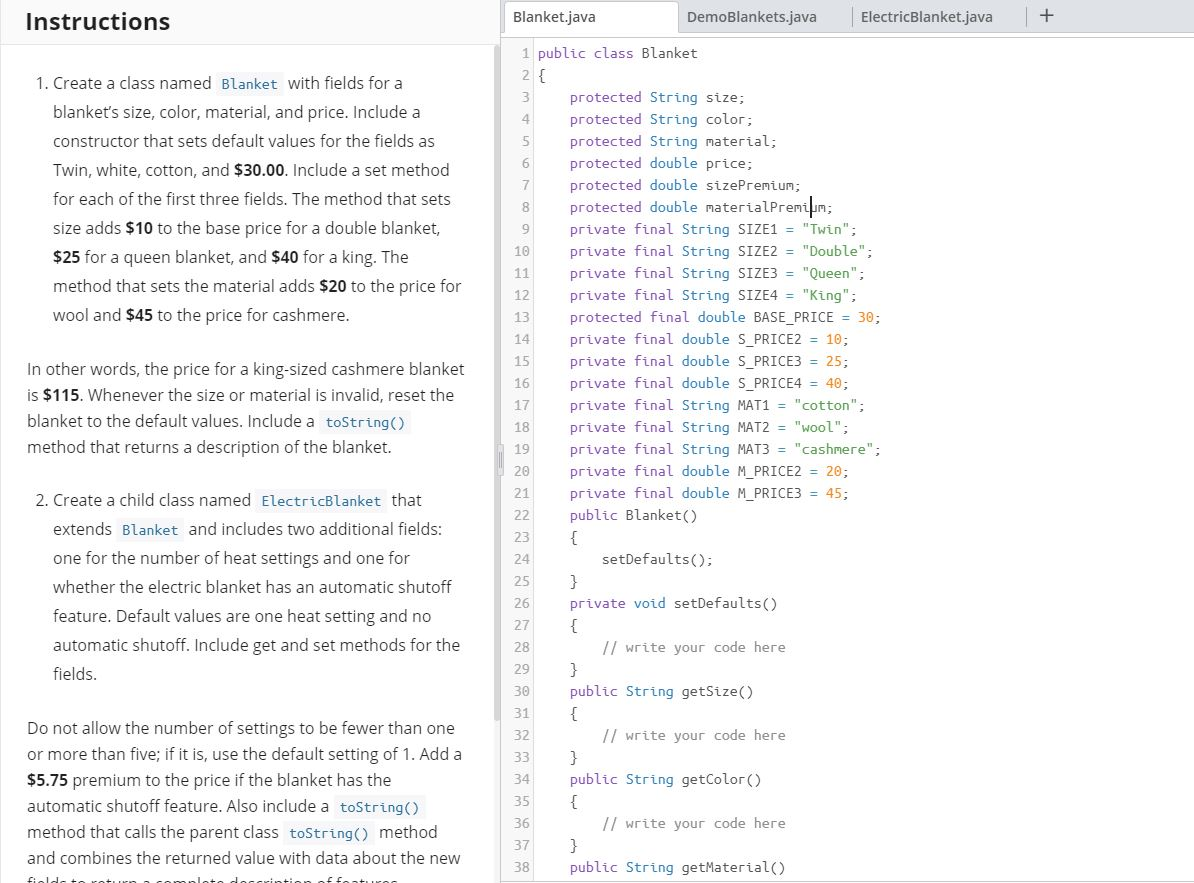
Task: Click the MAT3 = "cashmere" declaration line
Action: coord(724,450)
